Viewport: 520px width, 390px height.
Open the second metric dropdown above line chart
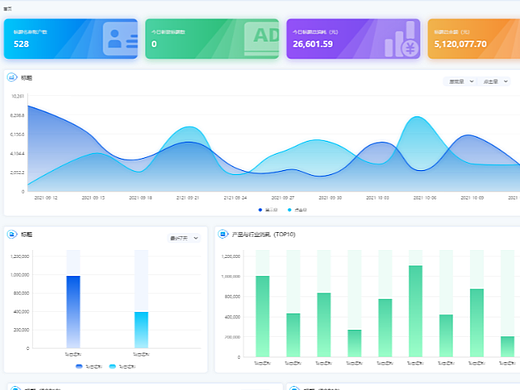496,81
